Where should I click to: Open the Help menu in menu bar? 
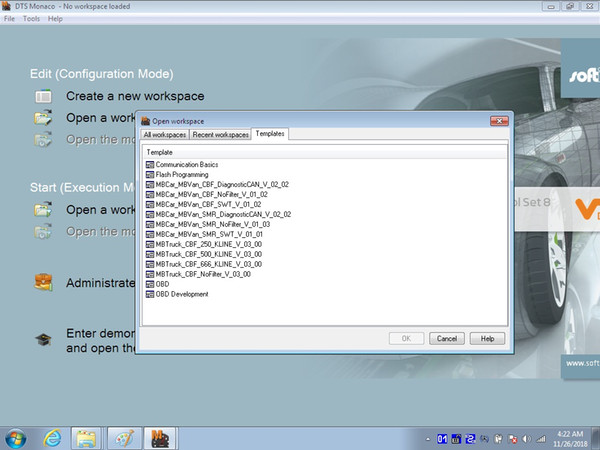pyautogui.click(x=55, y=19)
